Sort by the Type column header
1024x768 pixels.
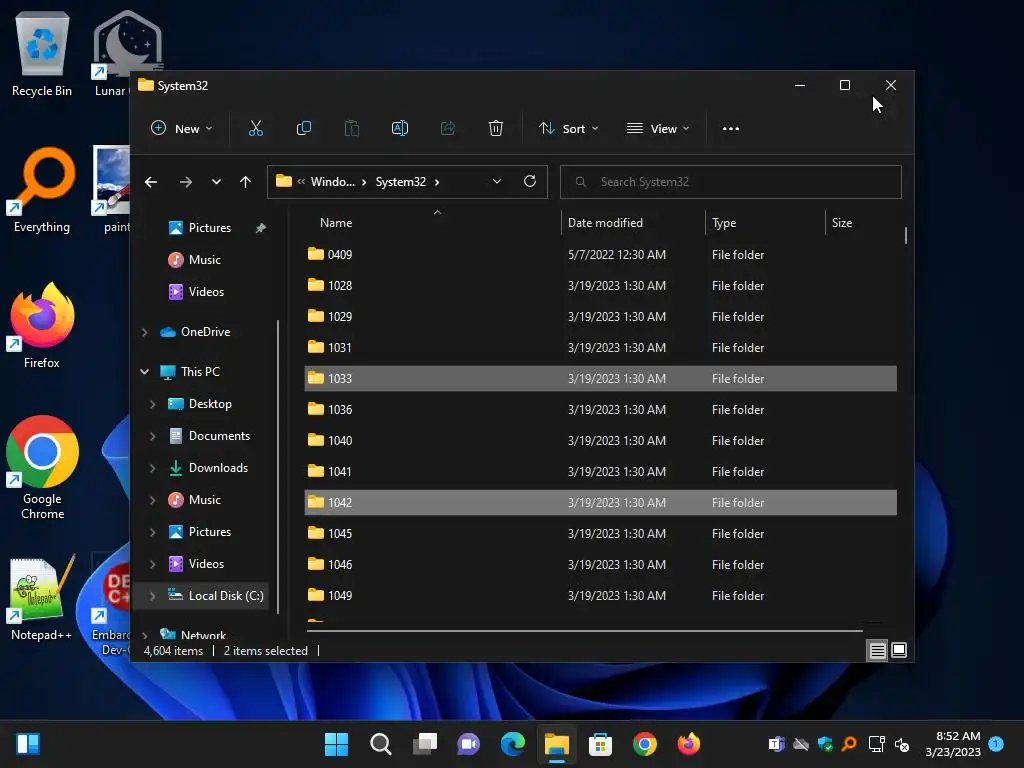click(x=724, y=223)
